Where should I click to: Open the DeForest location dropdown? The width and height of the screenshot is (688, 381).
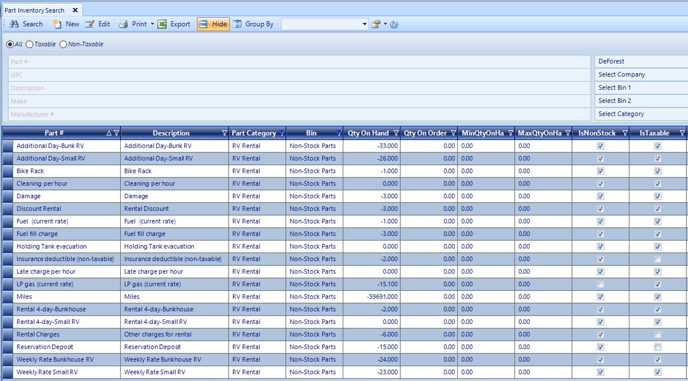[641, 62]
